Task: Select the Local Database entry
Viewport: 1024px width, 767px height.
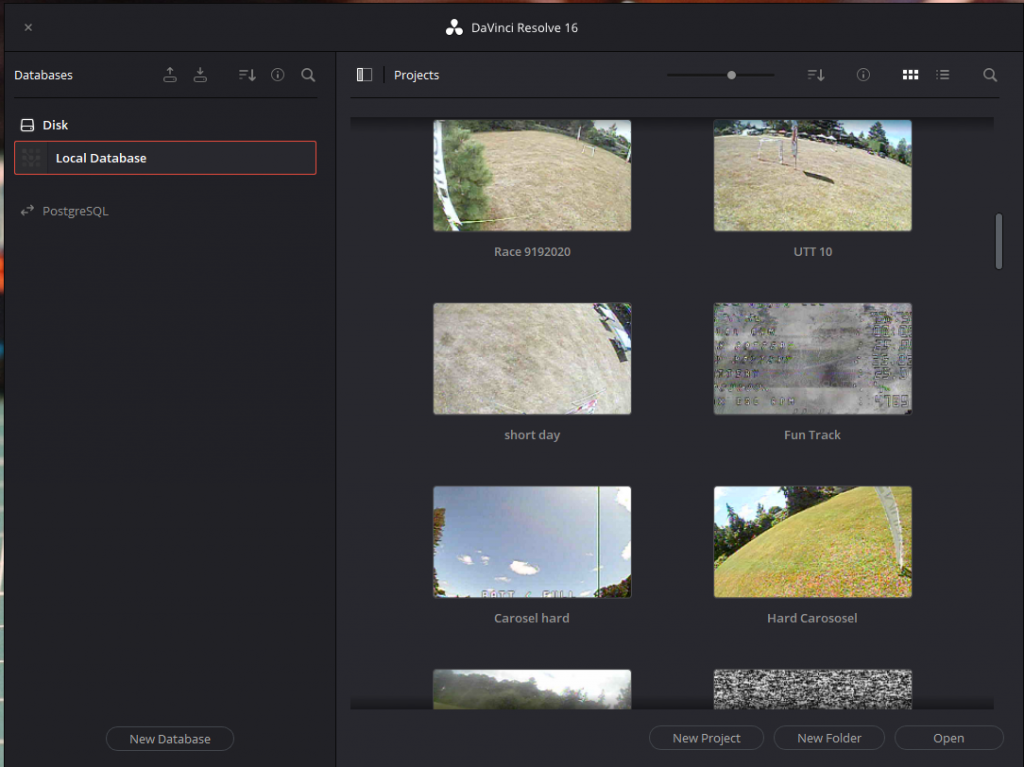Action: pyautogui.click(x=165, y=158)
